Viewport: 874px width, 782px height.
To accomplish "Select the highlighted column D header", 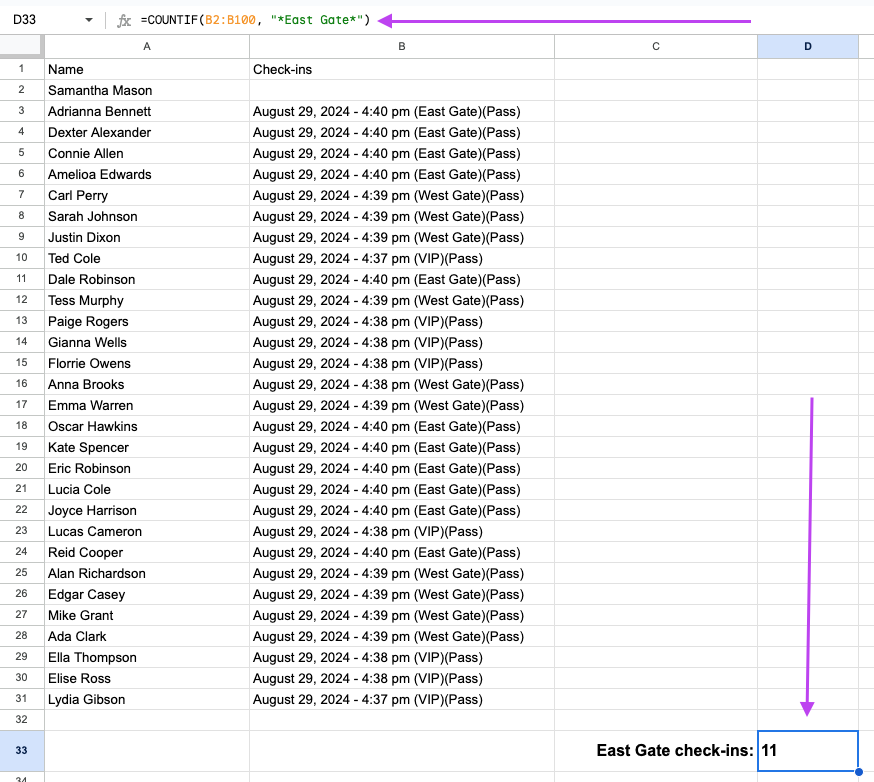I will pos(807,46).
